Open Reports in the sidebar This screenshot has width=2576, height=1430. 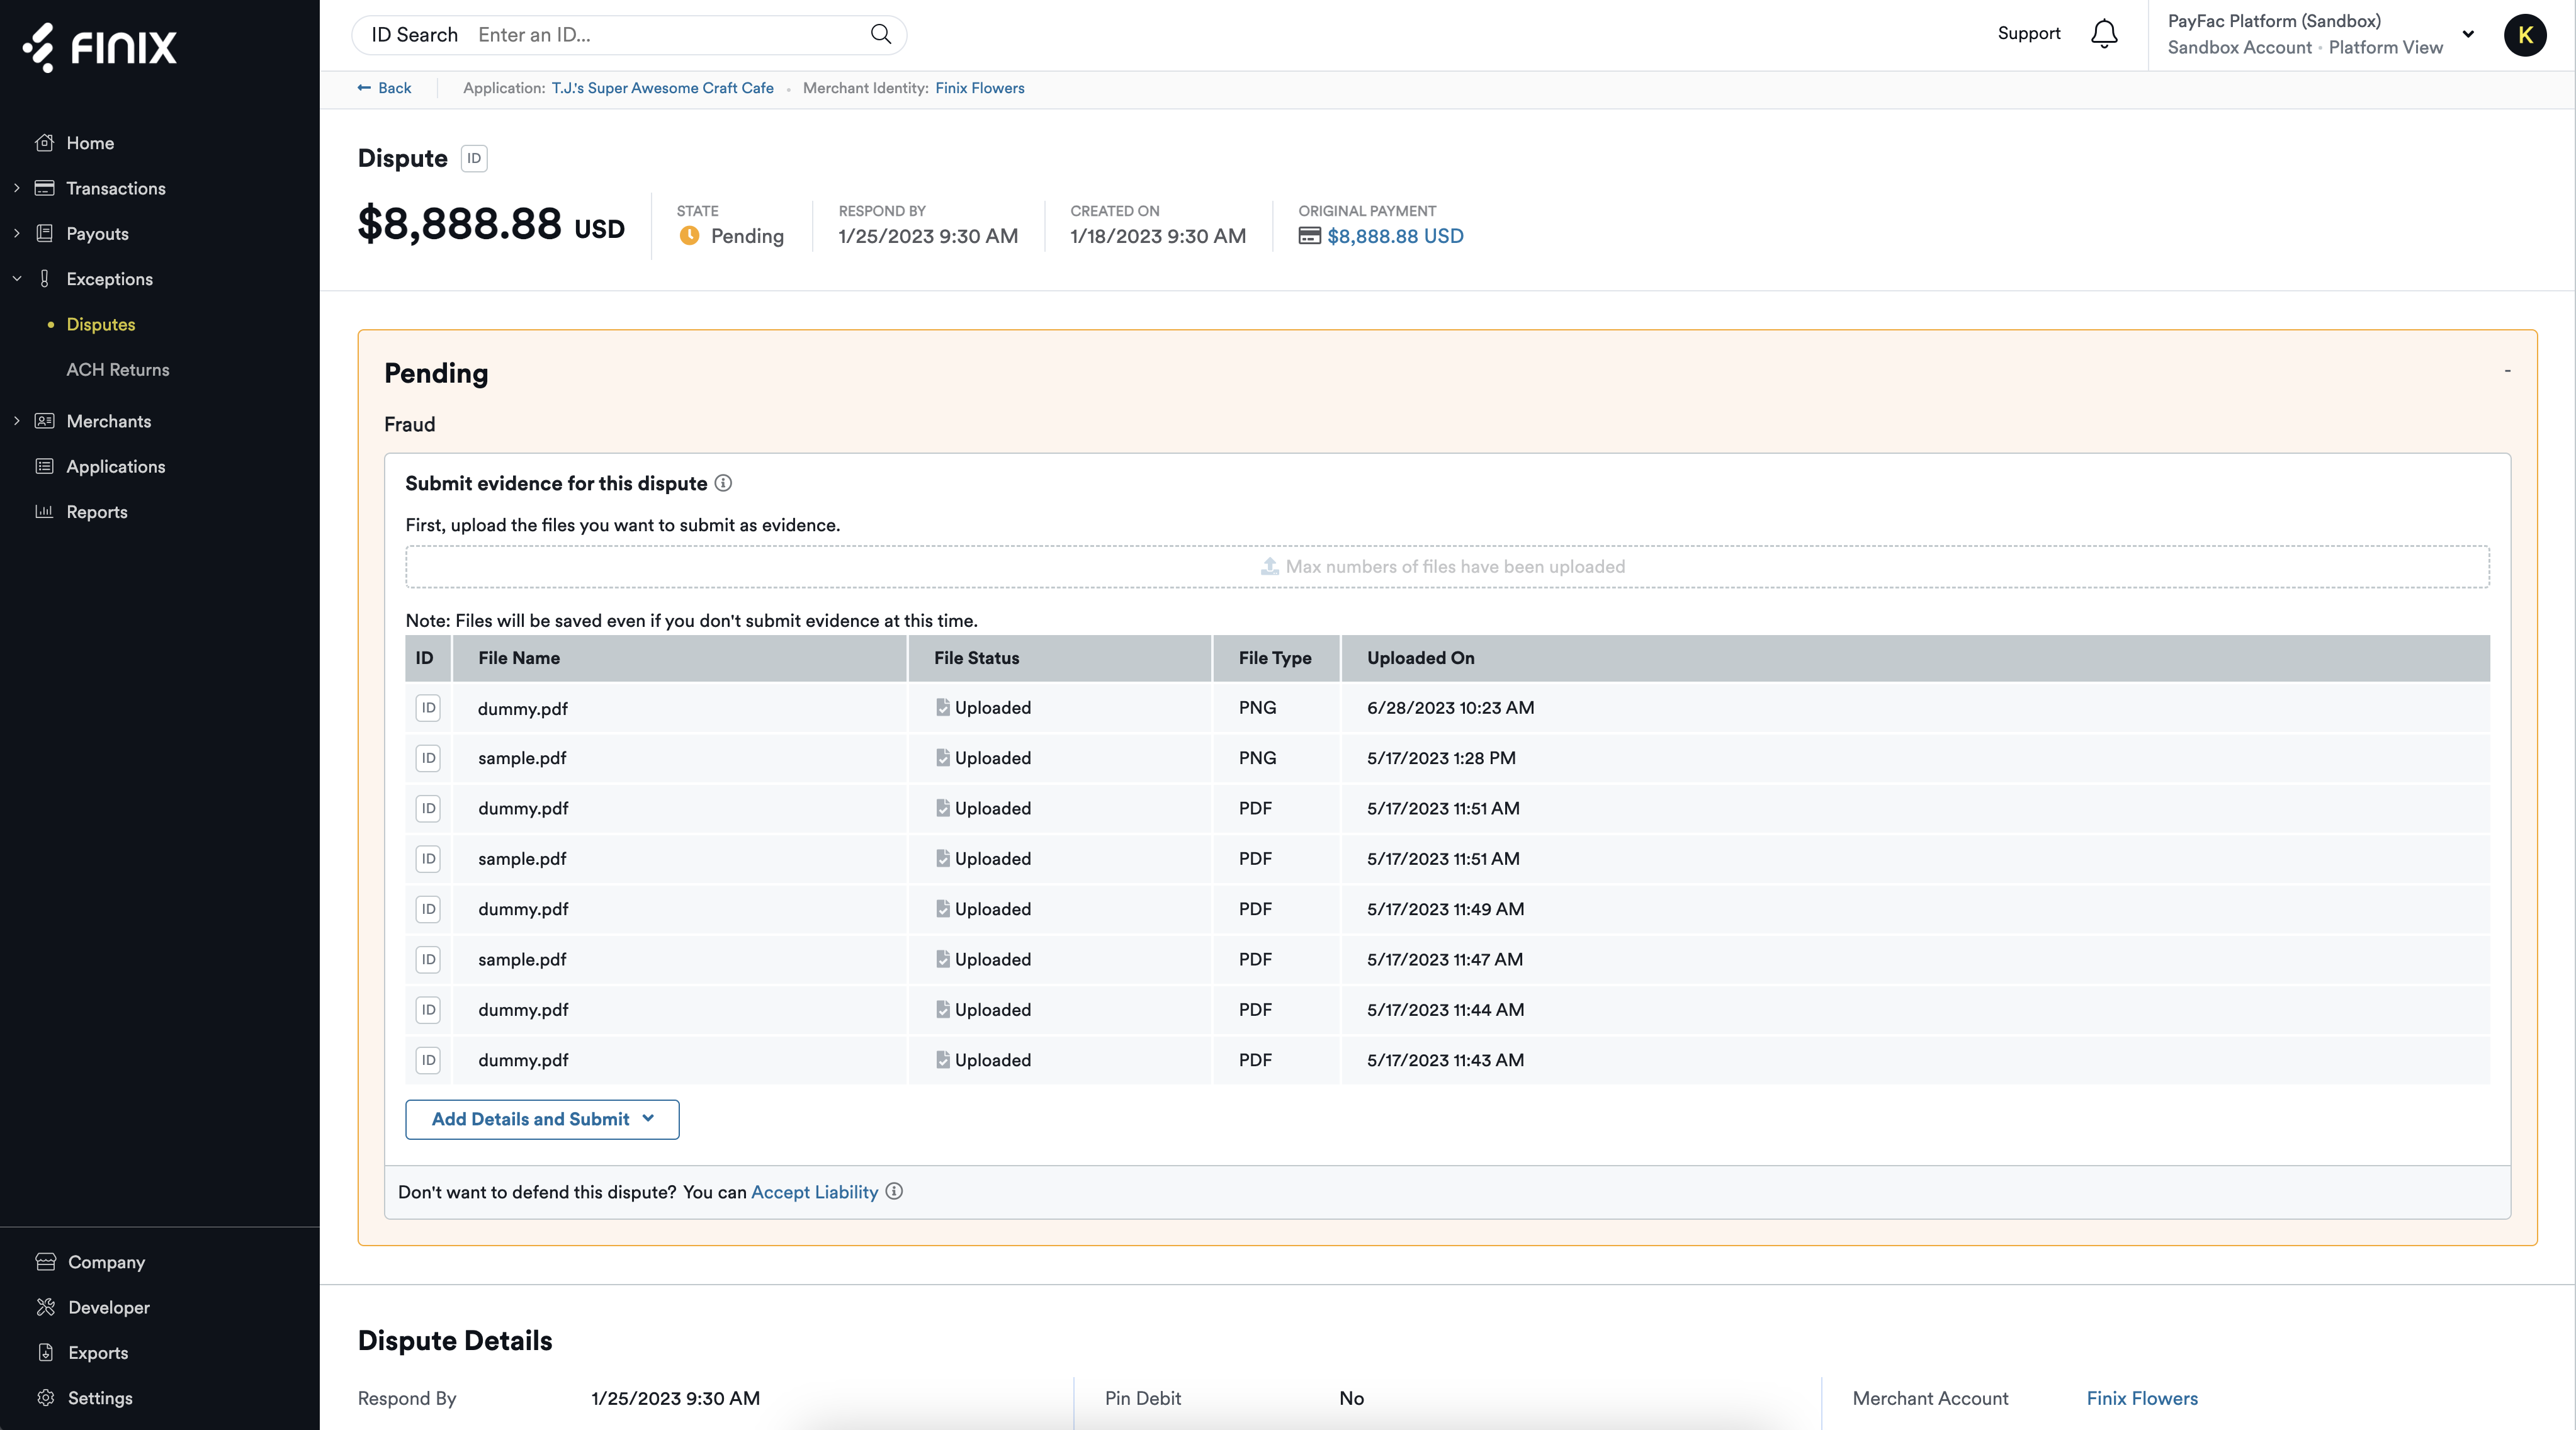(97, 512)
